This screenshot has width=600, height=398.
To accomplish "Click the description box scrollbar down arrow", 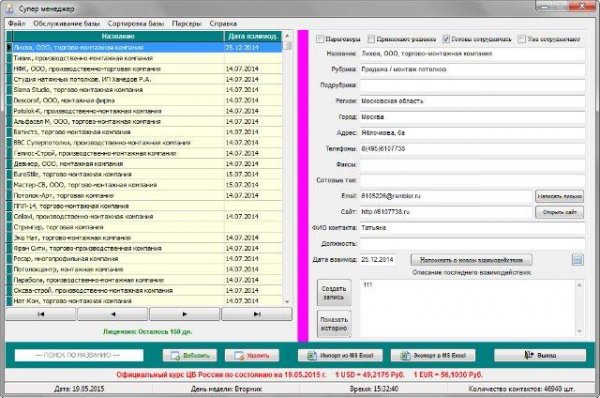I will (580, 331).
